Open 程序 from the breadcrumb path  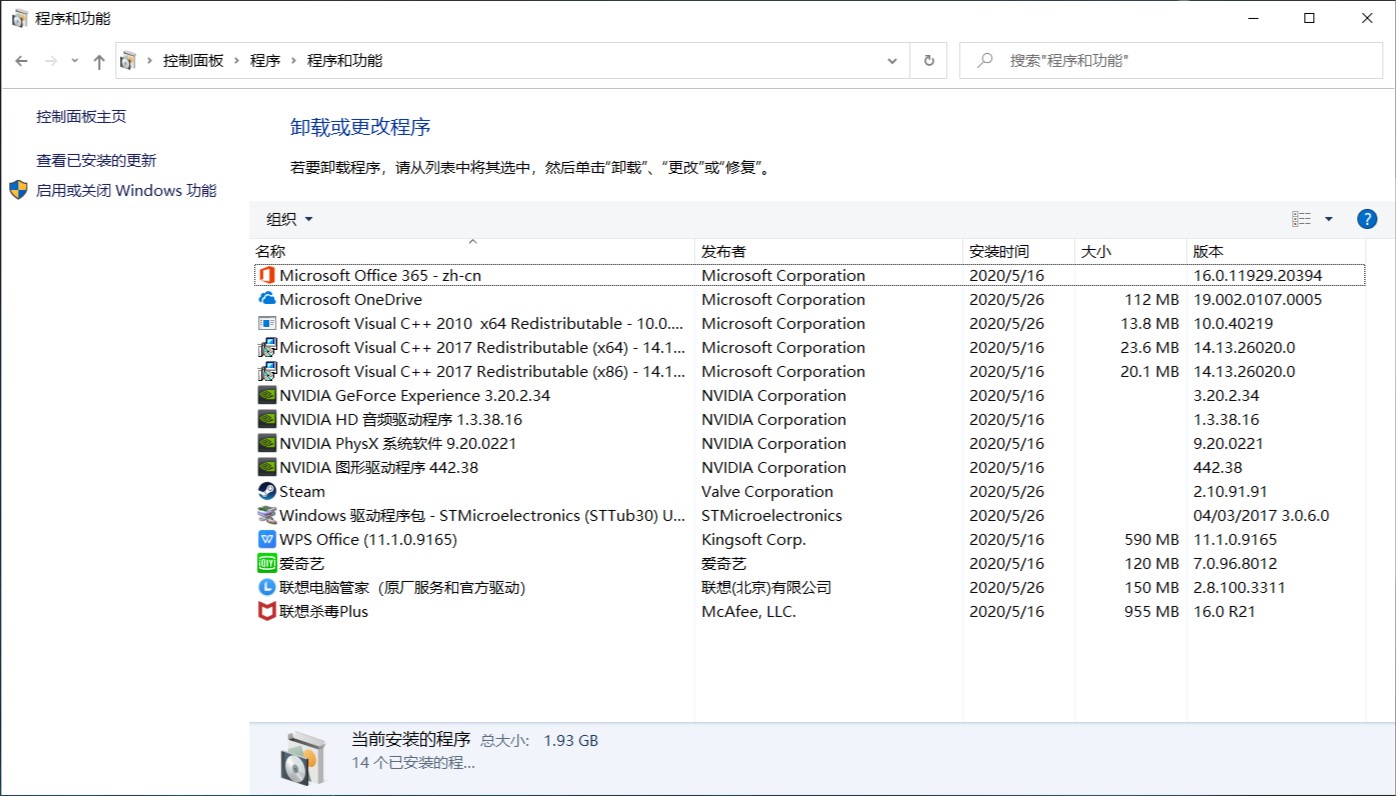tap(265, 60)
